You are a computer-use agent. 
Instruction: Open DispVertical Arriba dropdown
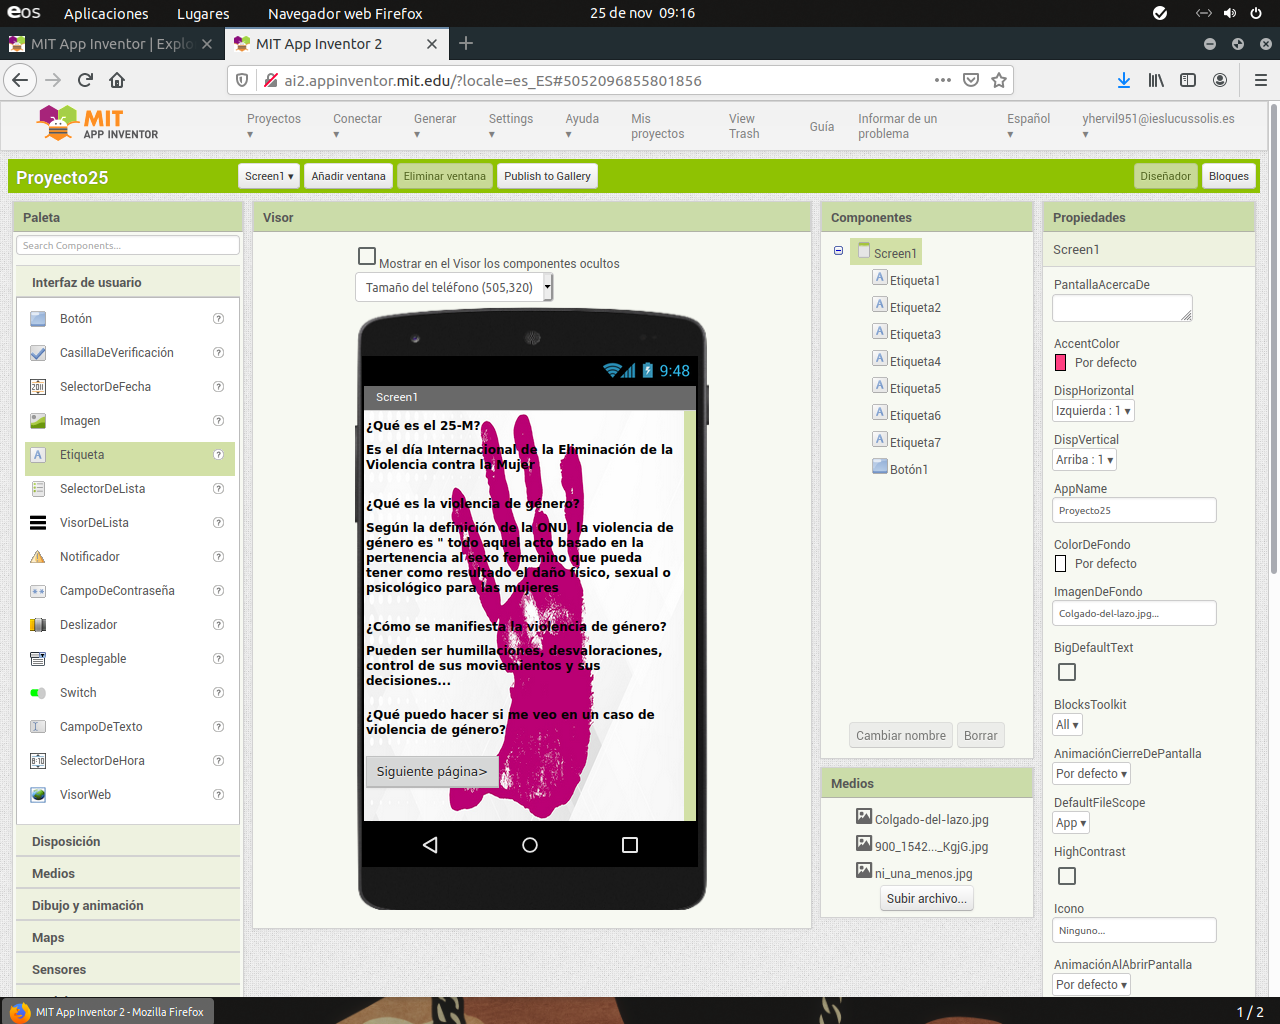coord(1084,460)
